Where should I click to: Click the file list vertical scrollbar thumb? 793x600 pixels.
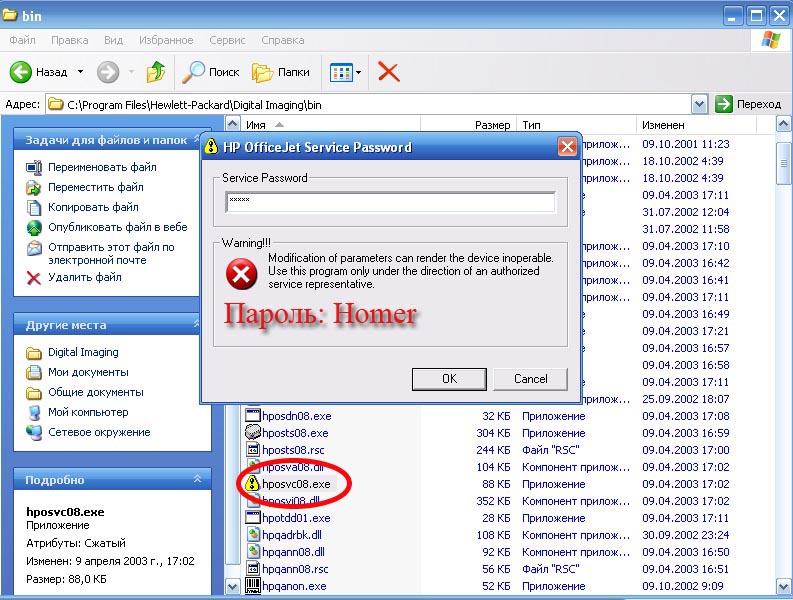(783, 163)
